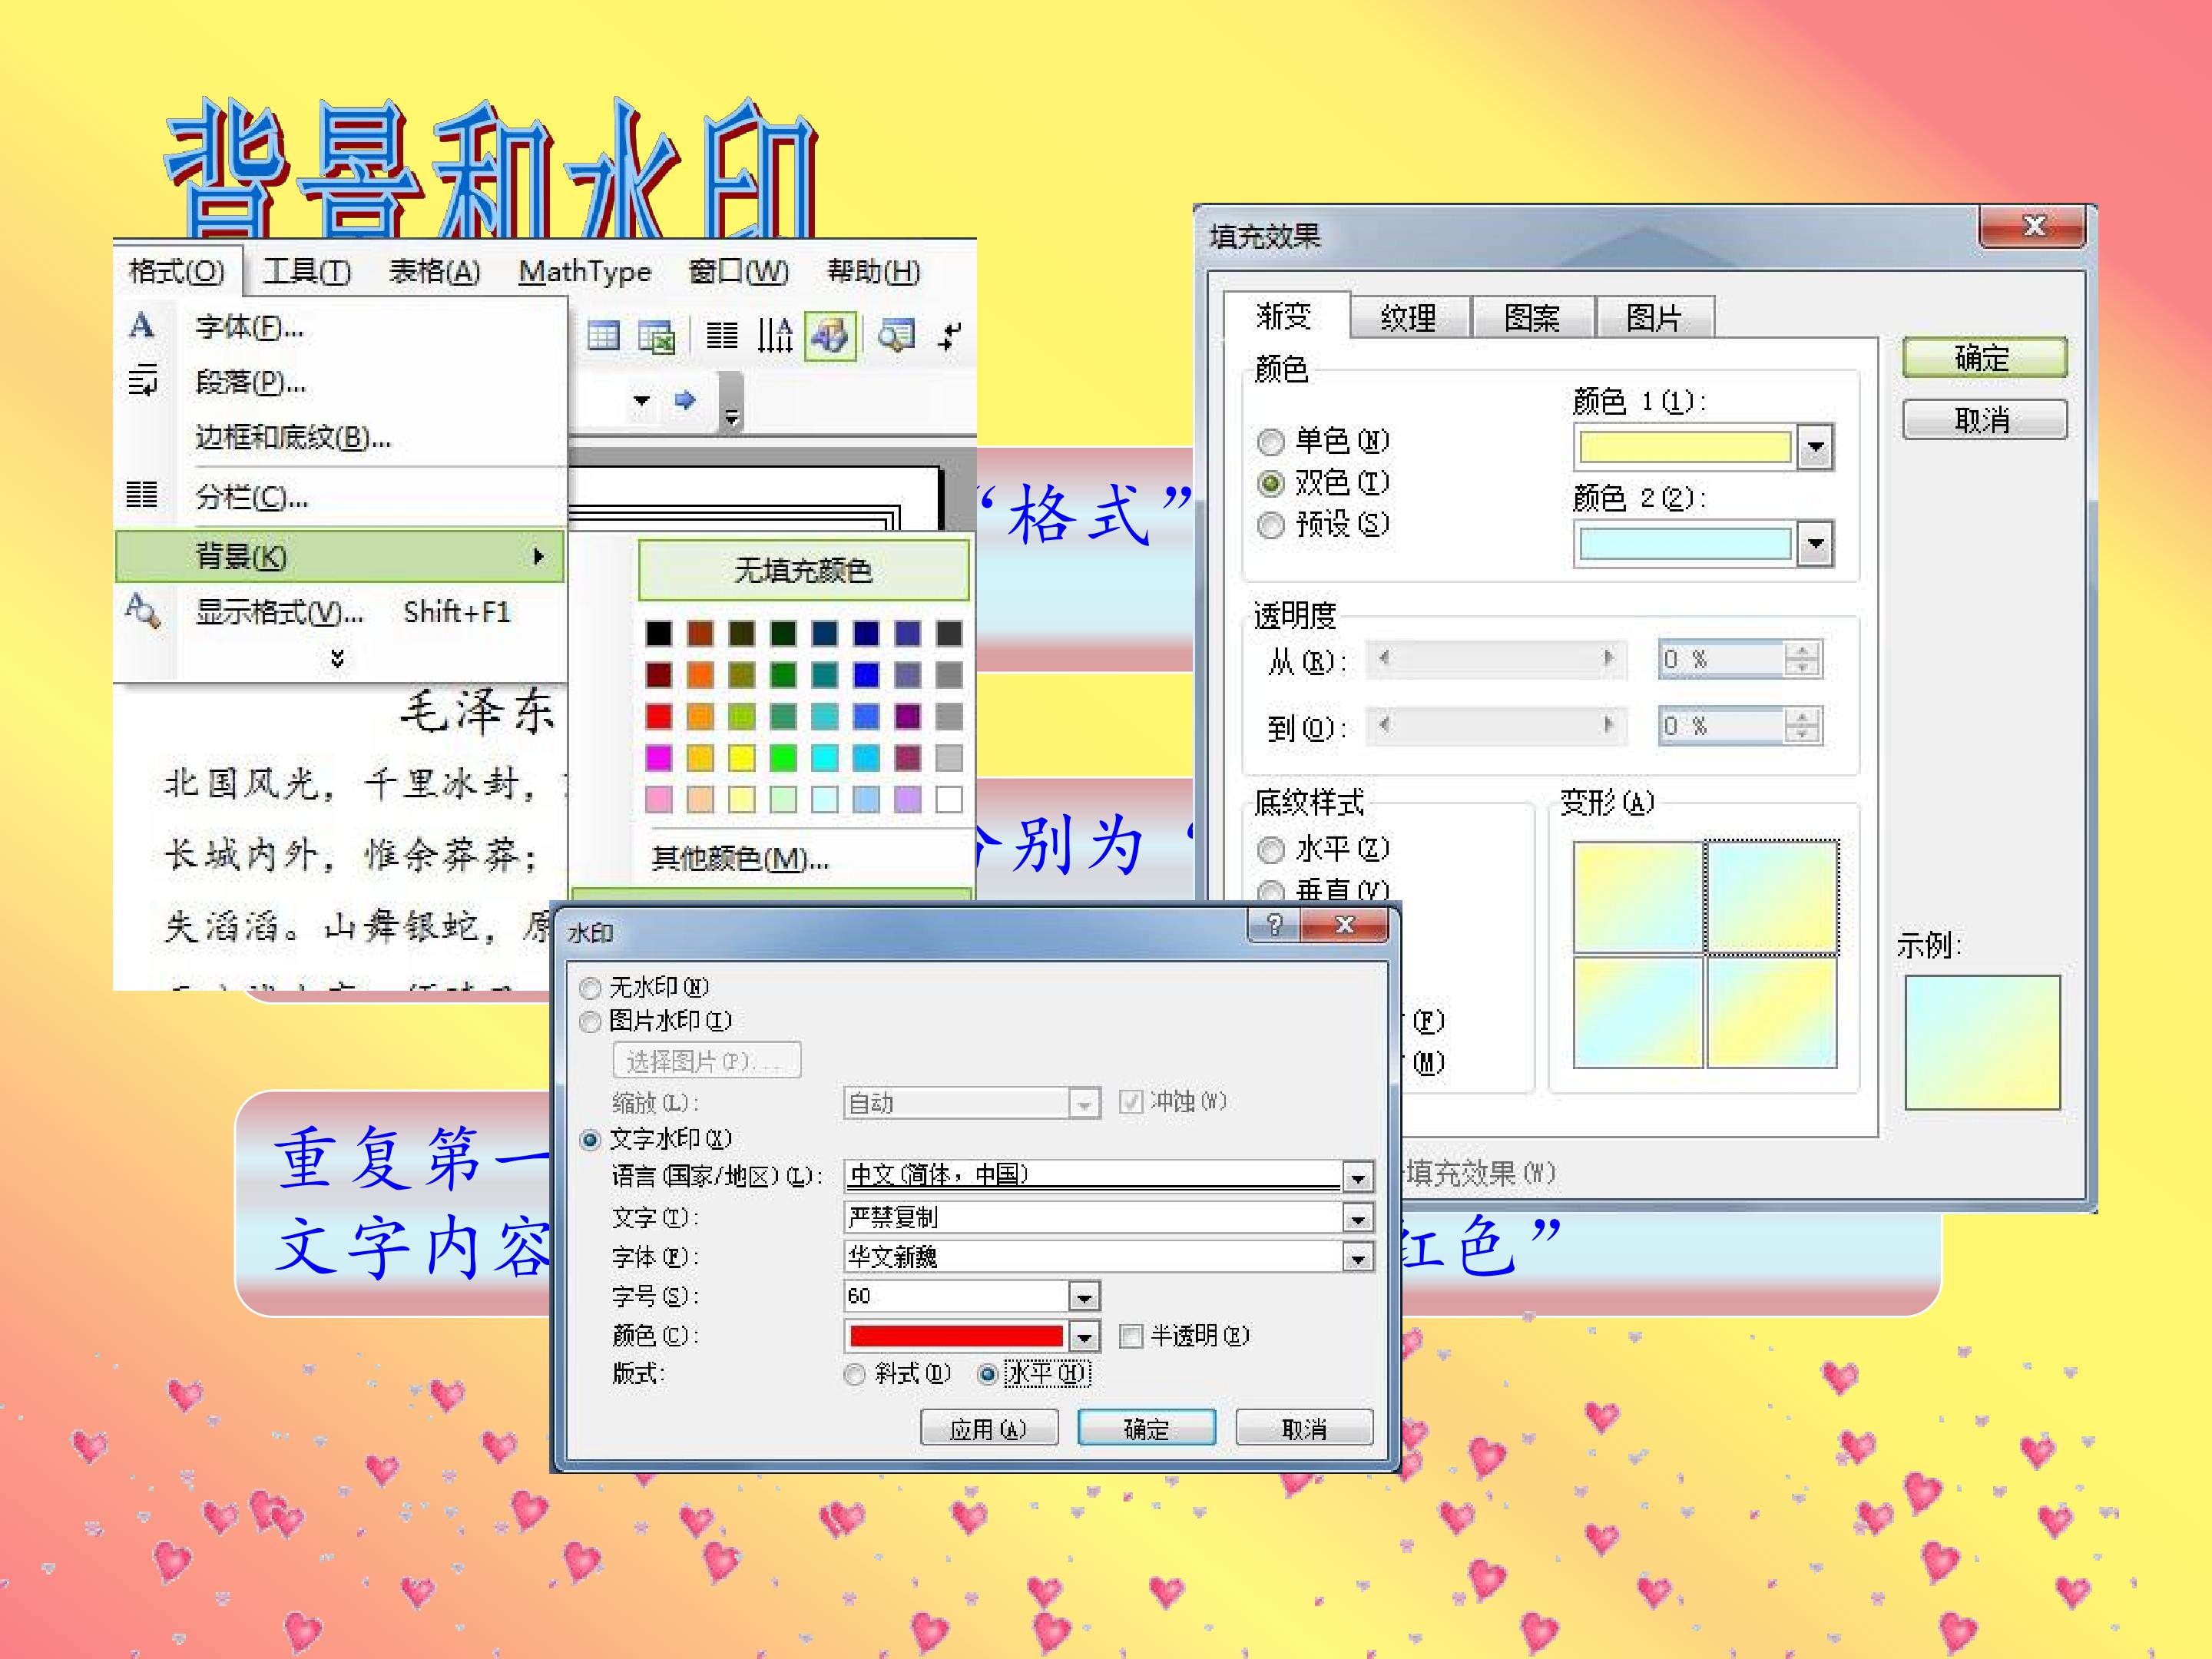Pick the bright yellow swatch in palette
The width and height of the screenshot is (2212, 1659).
(x=742, y=758)
